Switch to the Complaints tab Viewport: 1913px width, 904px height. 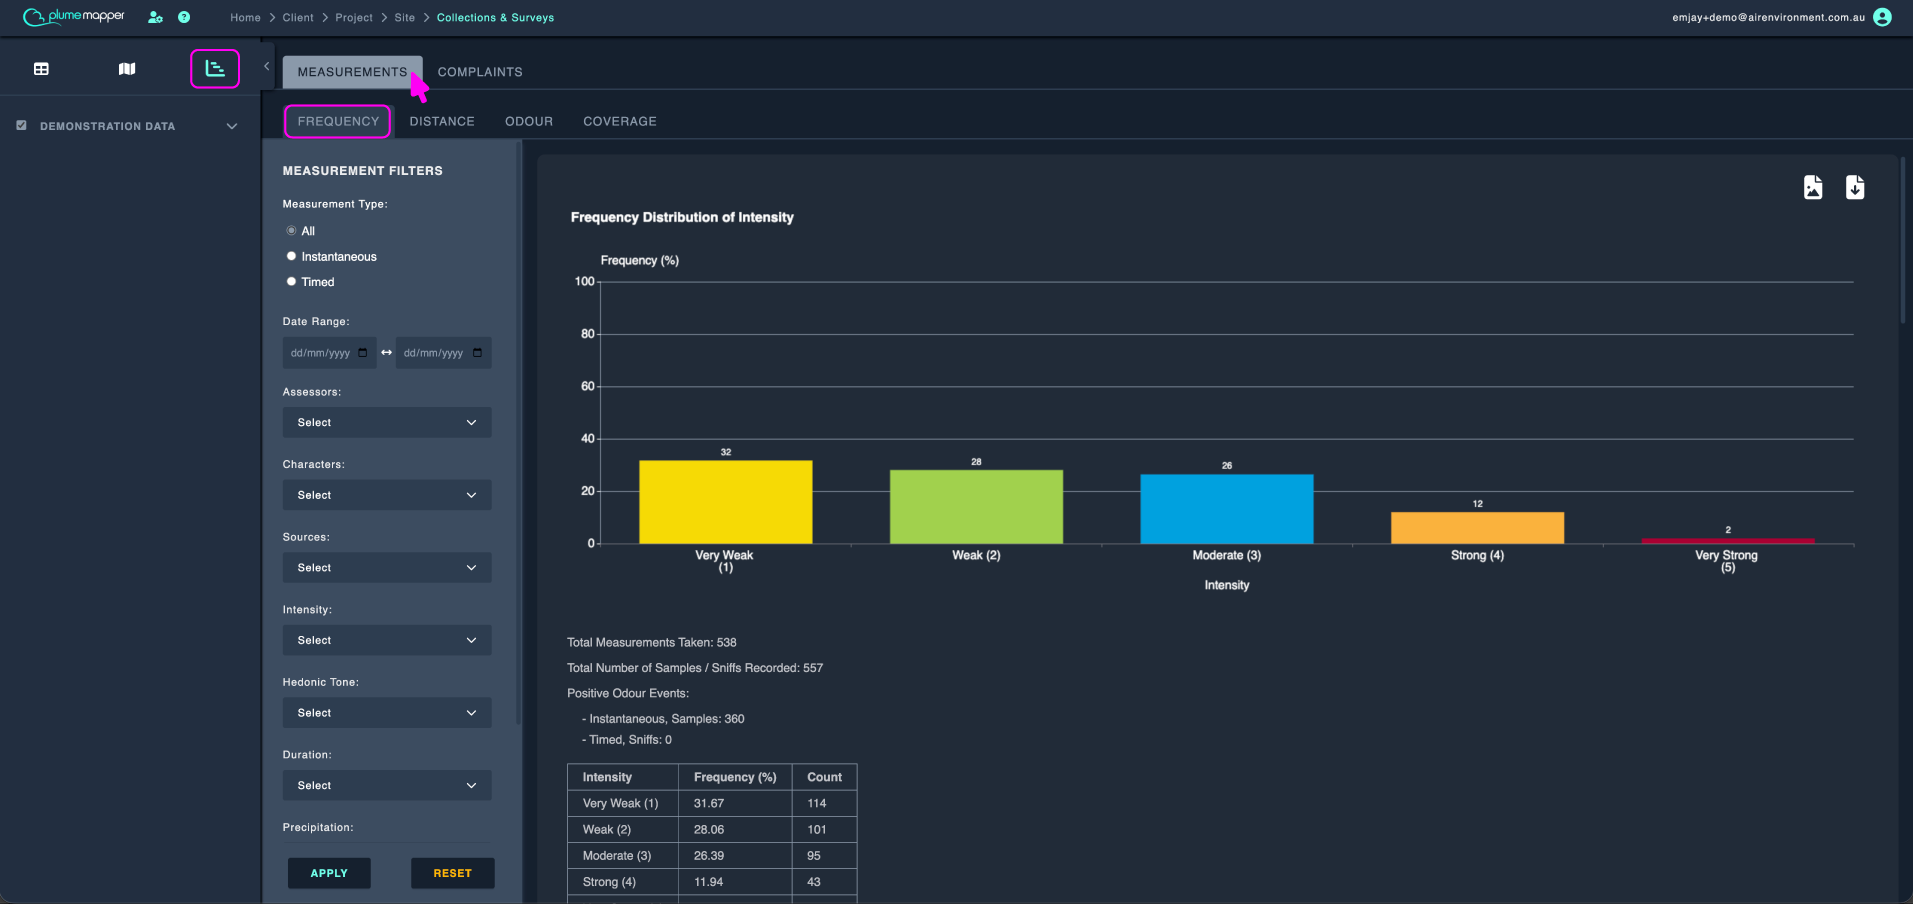pyautogui.click(x=480, y=72)
